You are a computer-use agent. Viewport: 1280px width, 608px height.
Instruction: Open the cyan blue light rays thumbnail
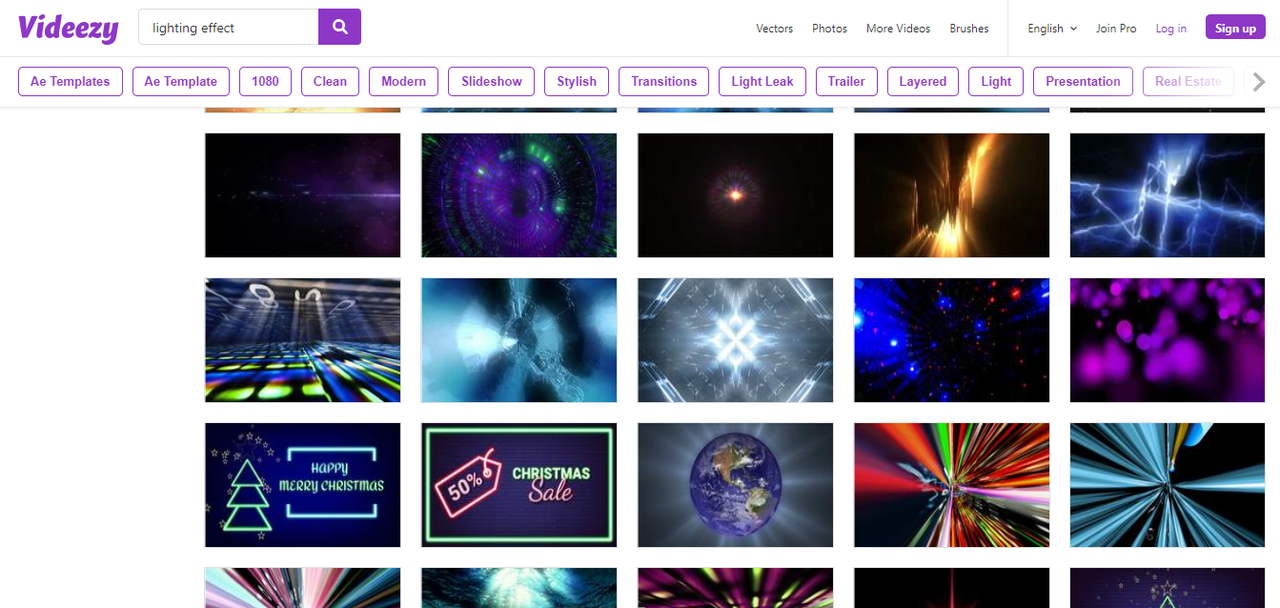1168,485
